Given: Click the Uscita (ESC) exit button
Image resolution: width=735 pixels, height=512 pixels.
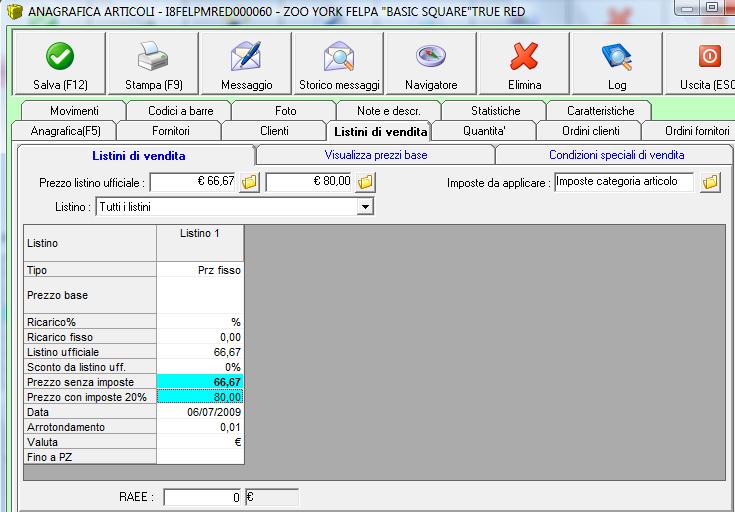Looking at the screenshot, I should tap(700, 63).
